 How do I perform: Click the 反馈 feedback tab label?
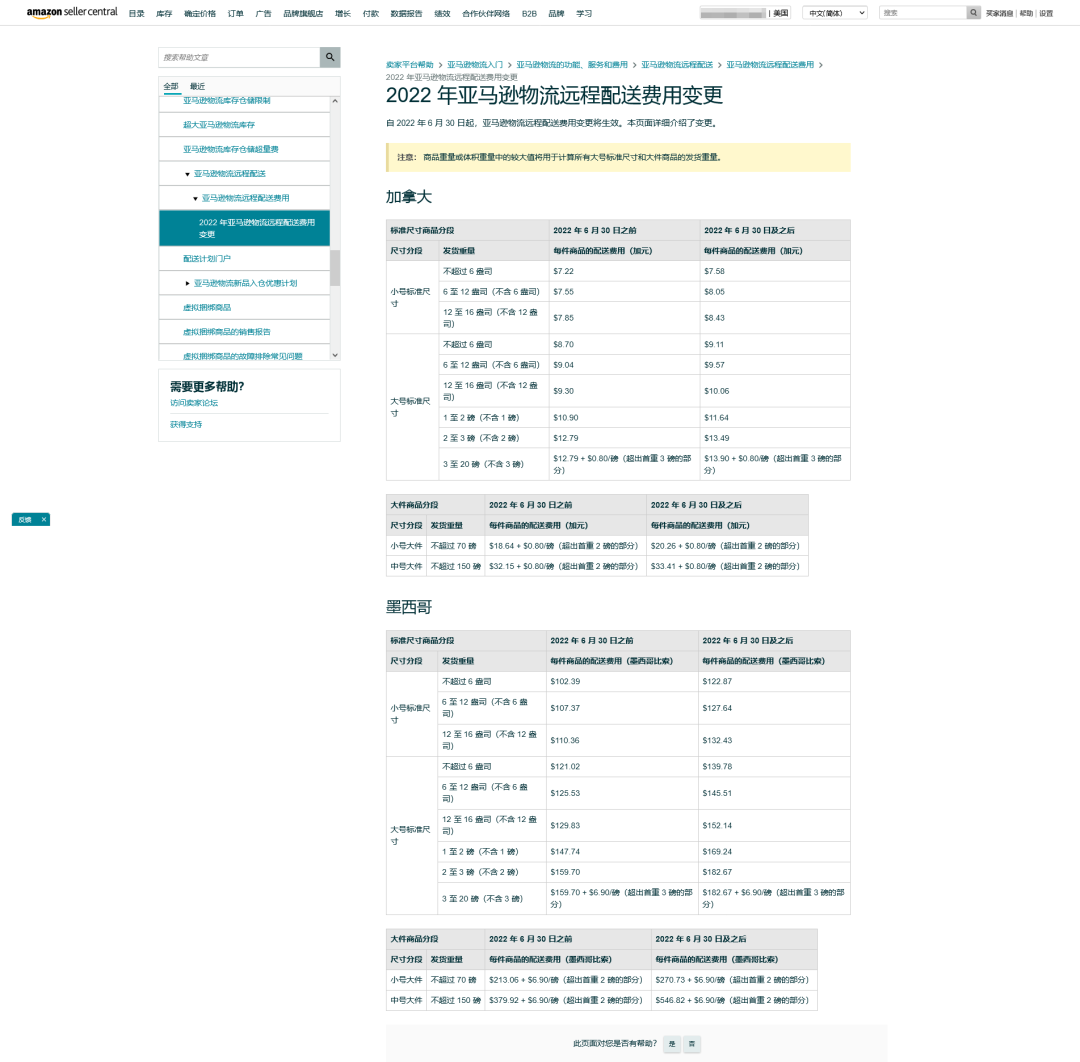coord(25,519)
